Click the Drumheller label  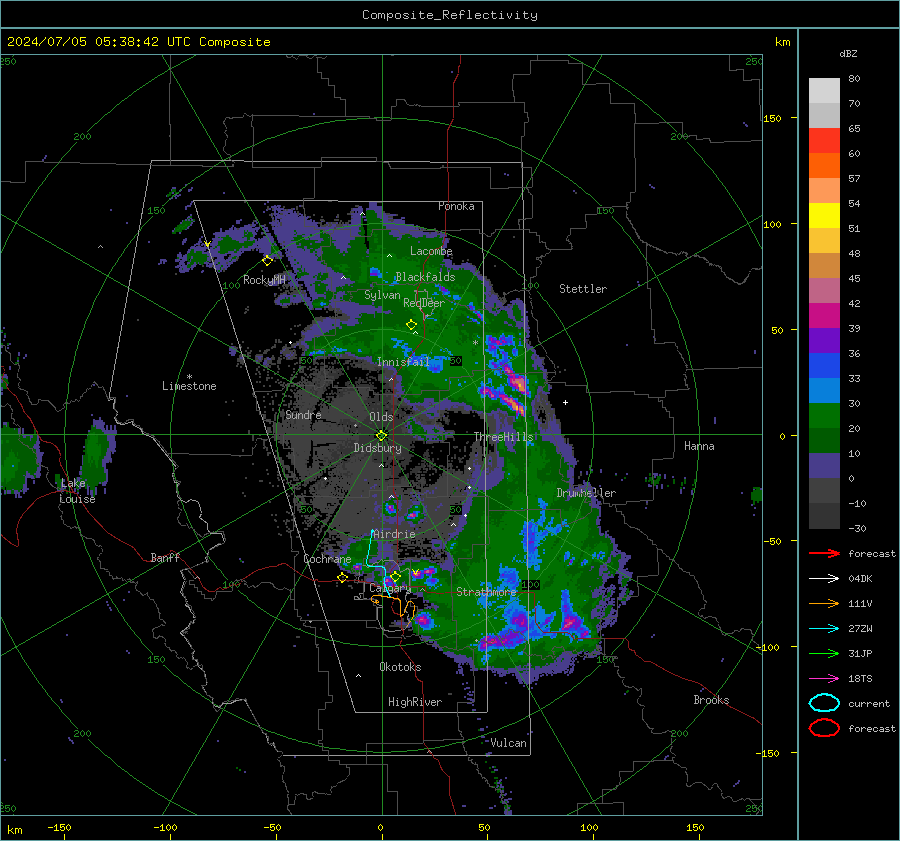586,493
